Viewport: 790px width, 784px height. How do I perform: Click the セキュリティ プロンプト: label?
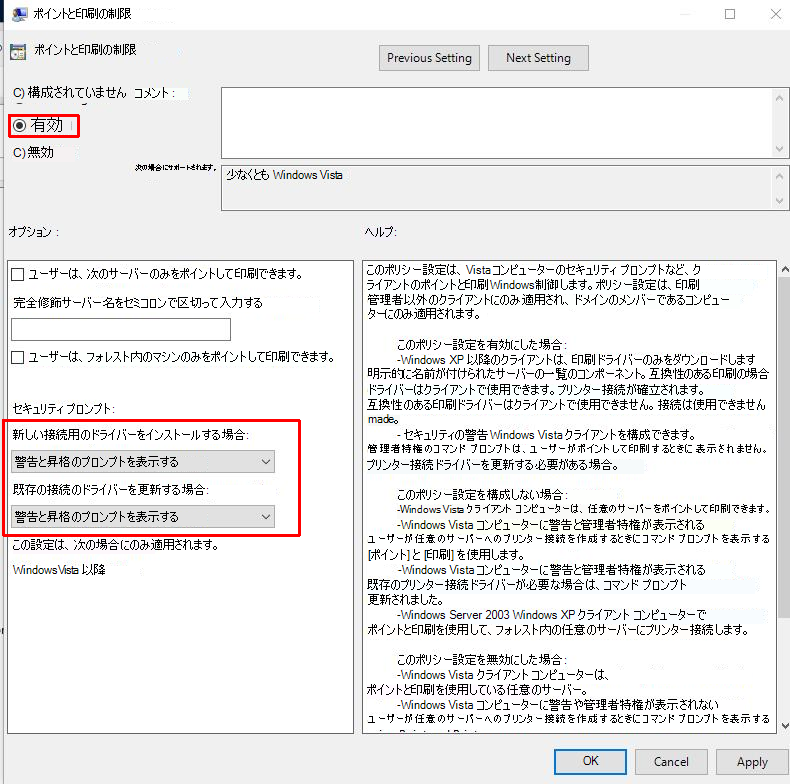pos(63,409)
